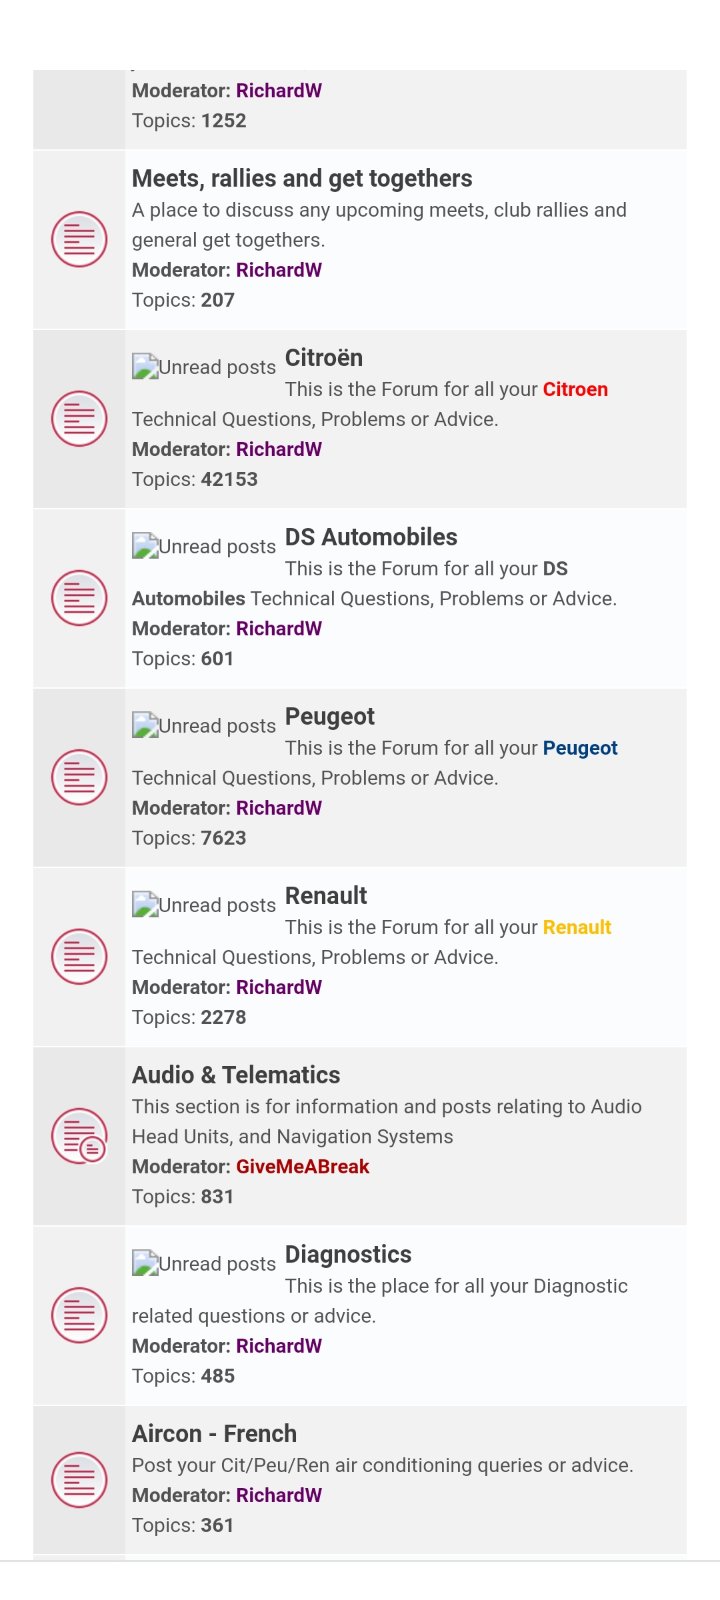Open the Diagnostics forum title
The image size is (720, 1600).
[x=348, y=1254]
